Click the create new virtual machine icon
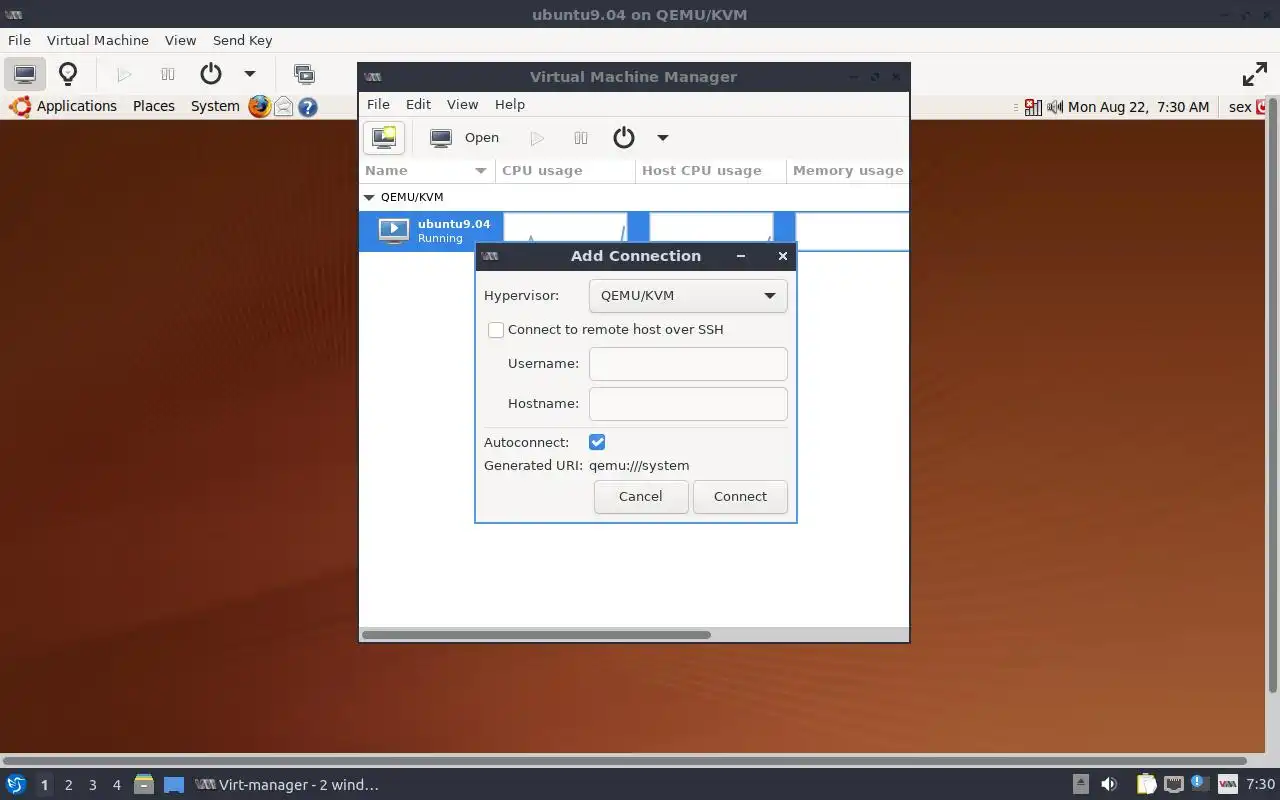This screenshot has height=800, width=1280. [384, 138]
